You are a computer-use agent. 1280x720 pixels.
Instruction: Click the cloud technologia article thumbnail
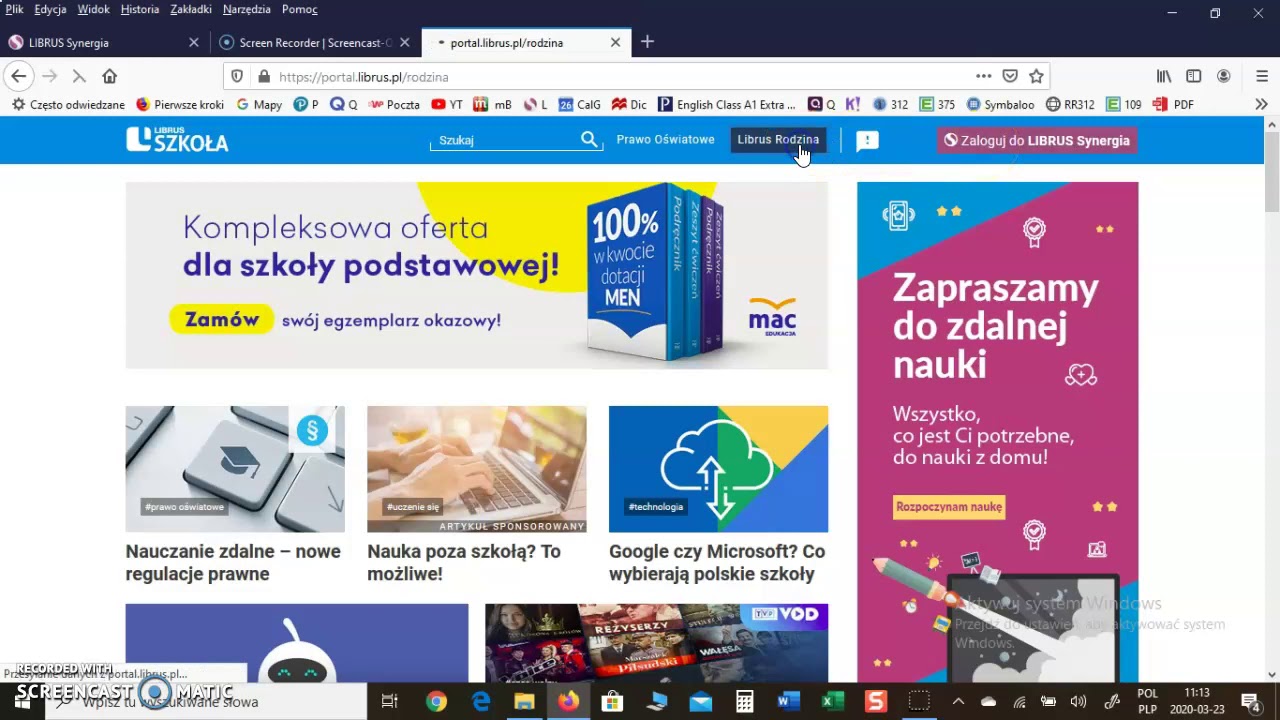pos(718,469)
